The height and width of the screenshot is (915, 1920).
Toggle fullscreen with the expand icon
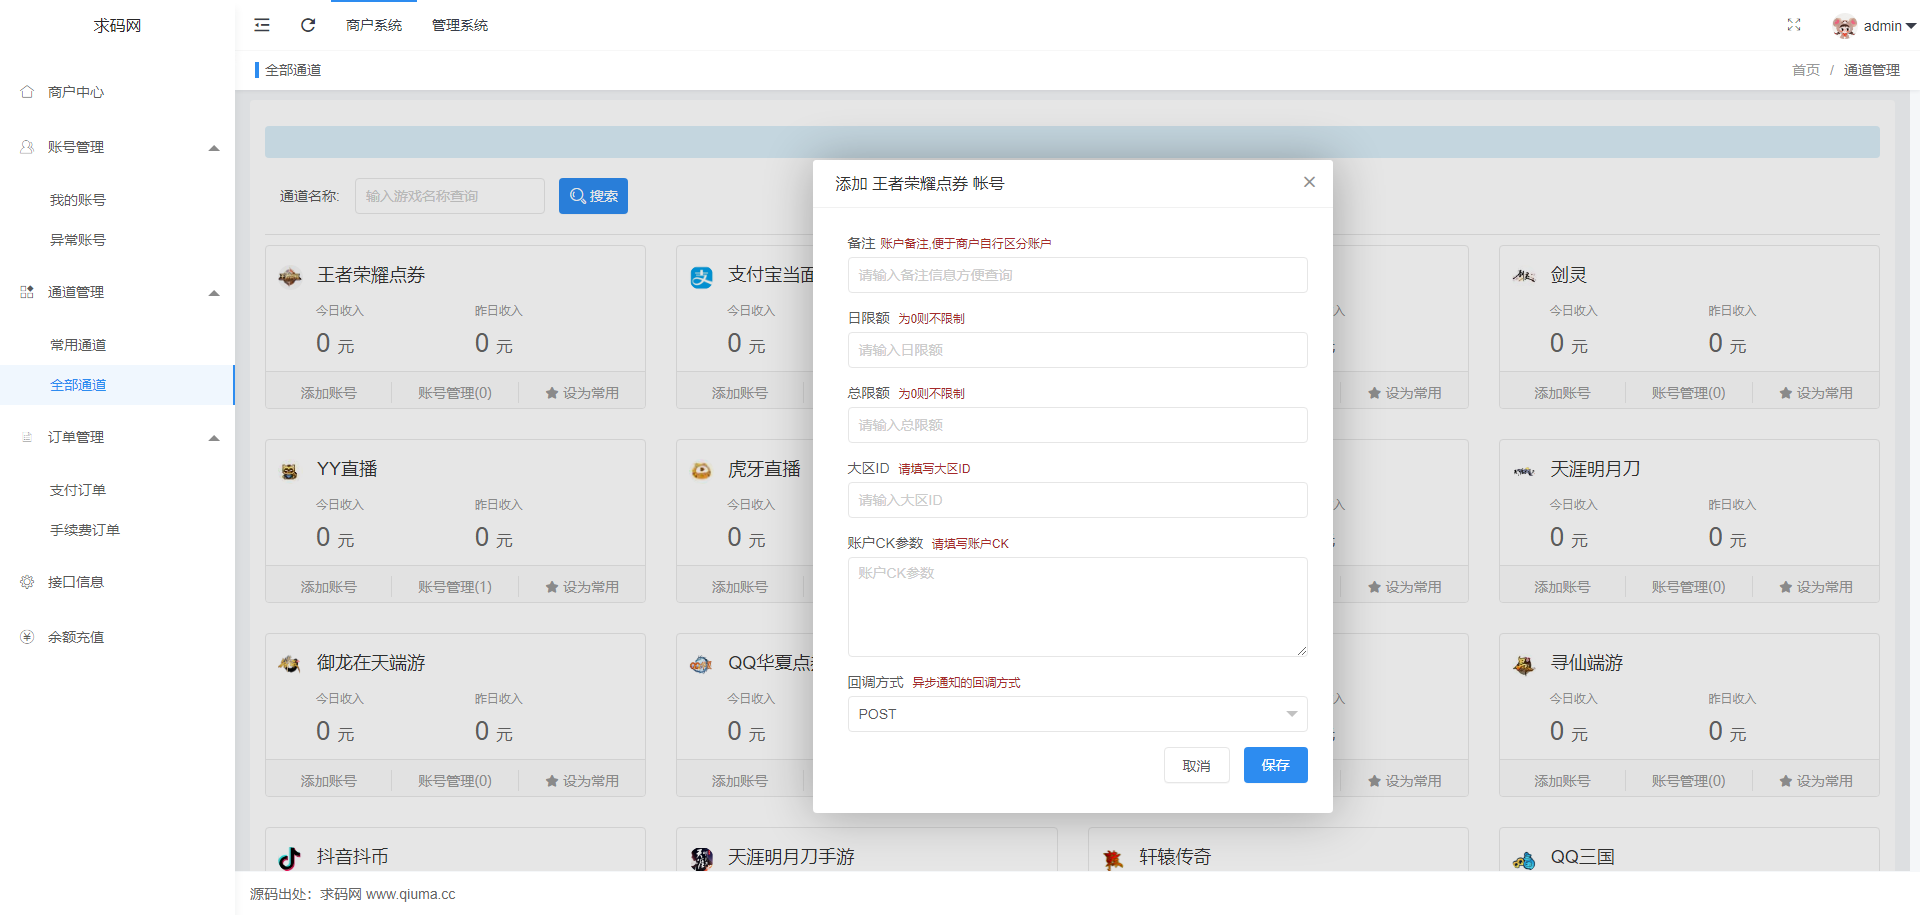(x=1794, y=25)
